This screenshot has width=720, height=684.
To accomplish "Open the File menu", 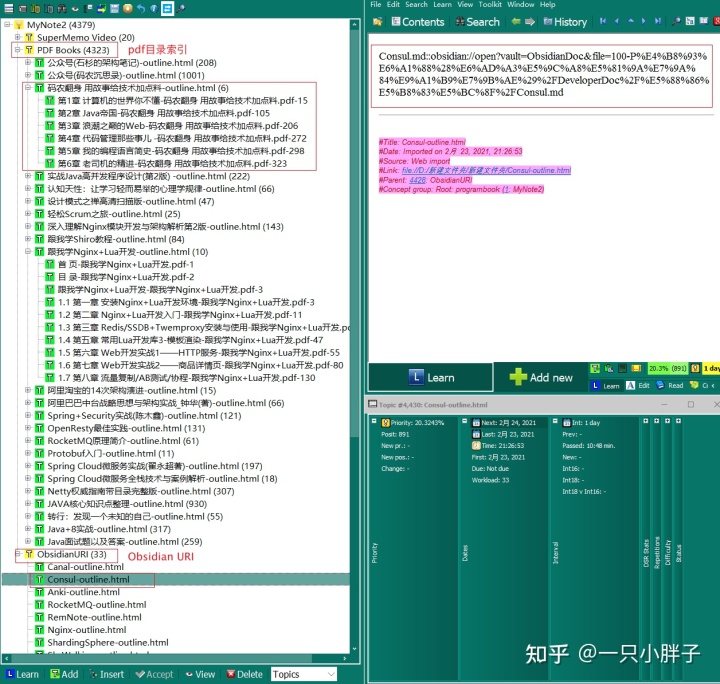I will tap(376, 5).
